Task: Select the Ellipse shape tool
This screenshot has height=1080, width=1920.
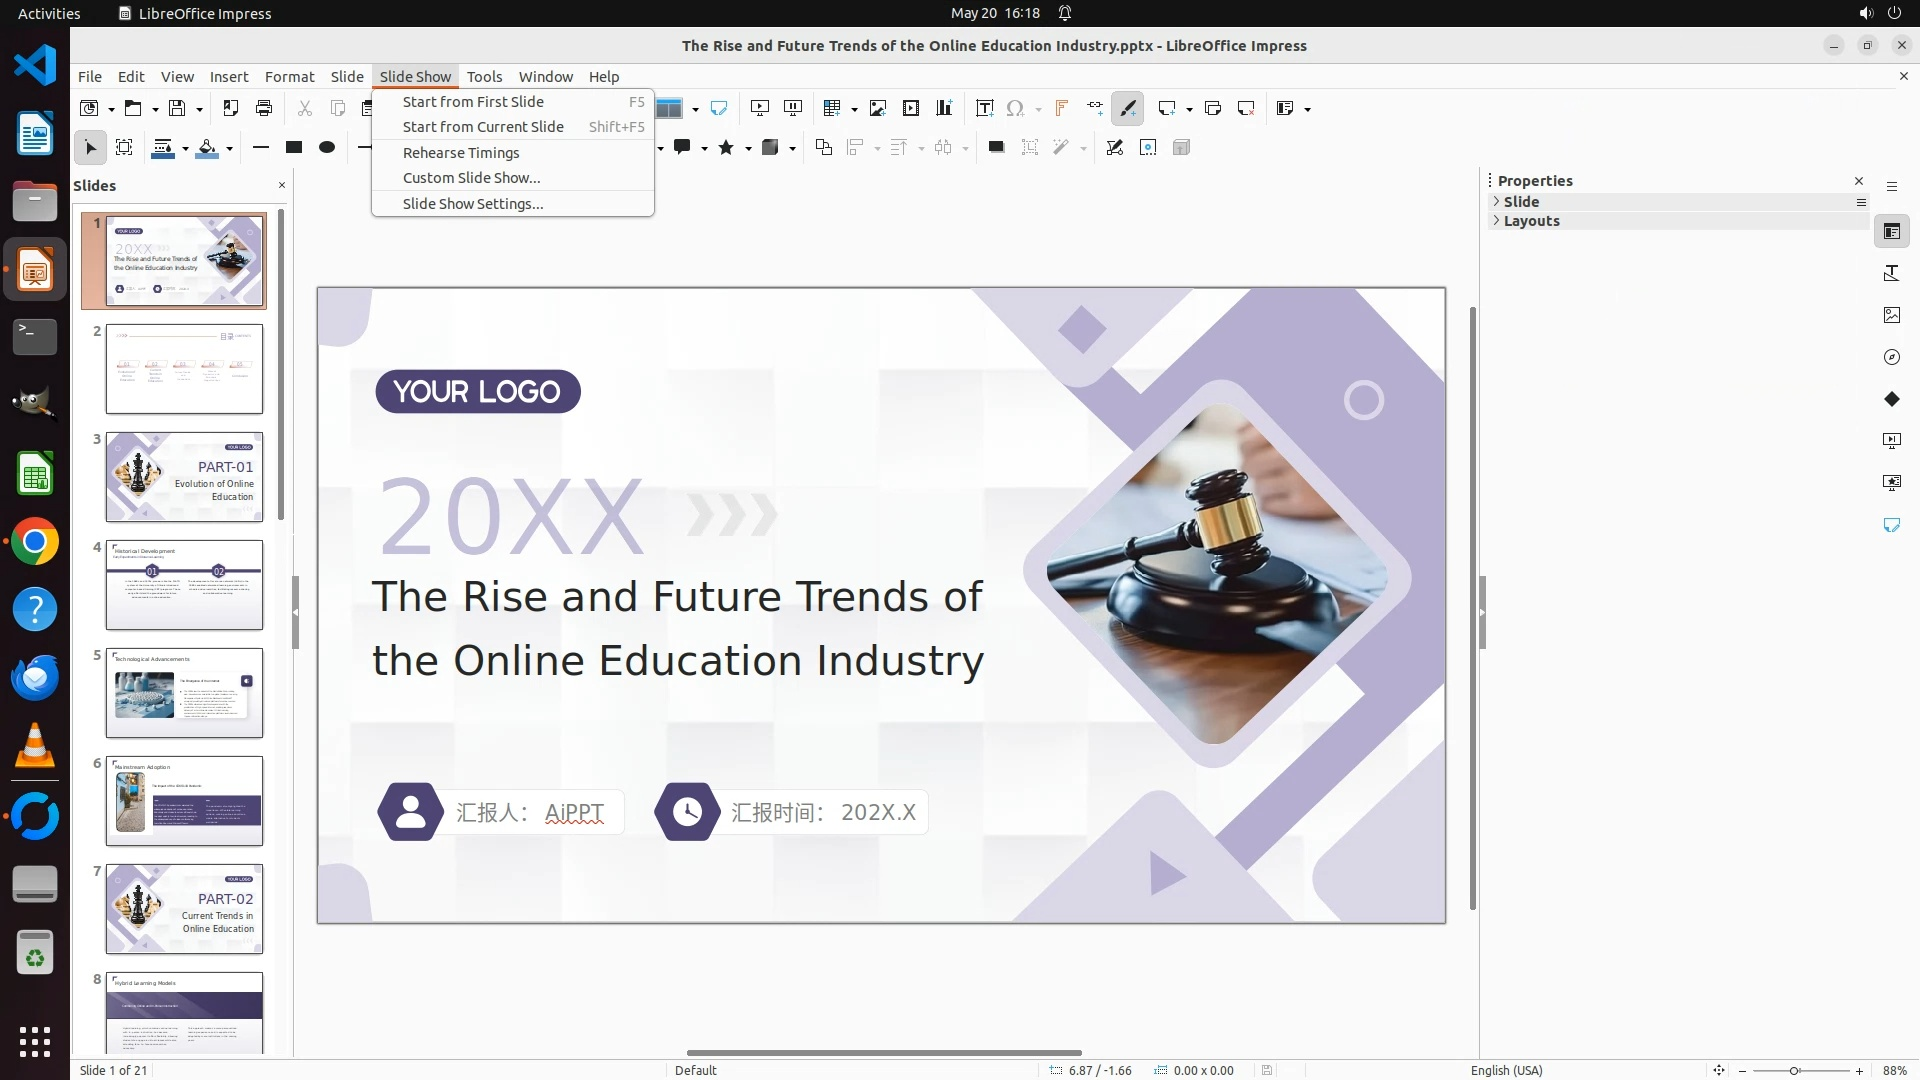Action: point(327,148)
